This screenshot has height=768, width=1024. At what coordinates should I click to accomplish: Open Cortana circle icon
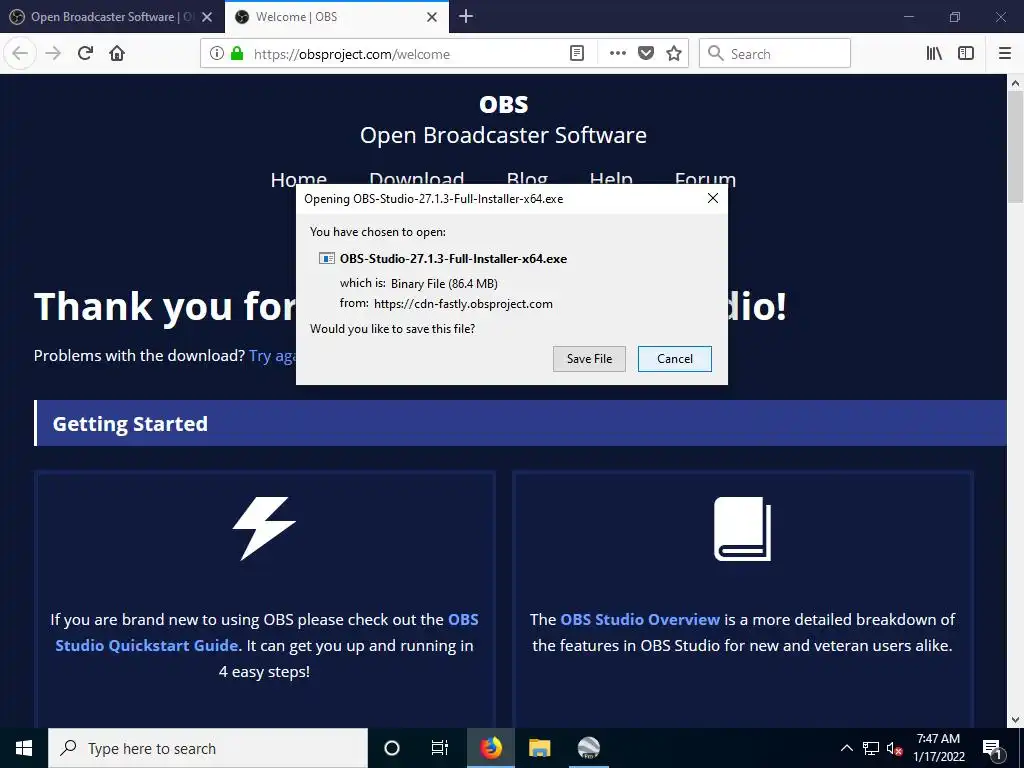tap(392, 748)
